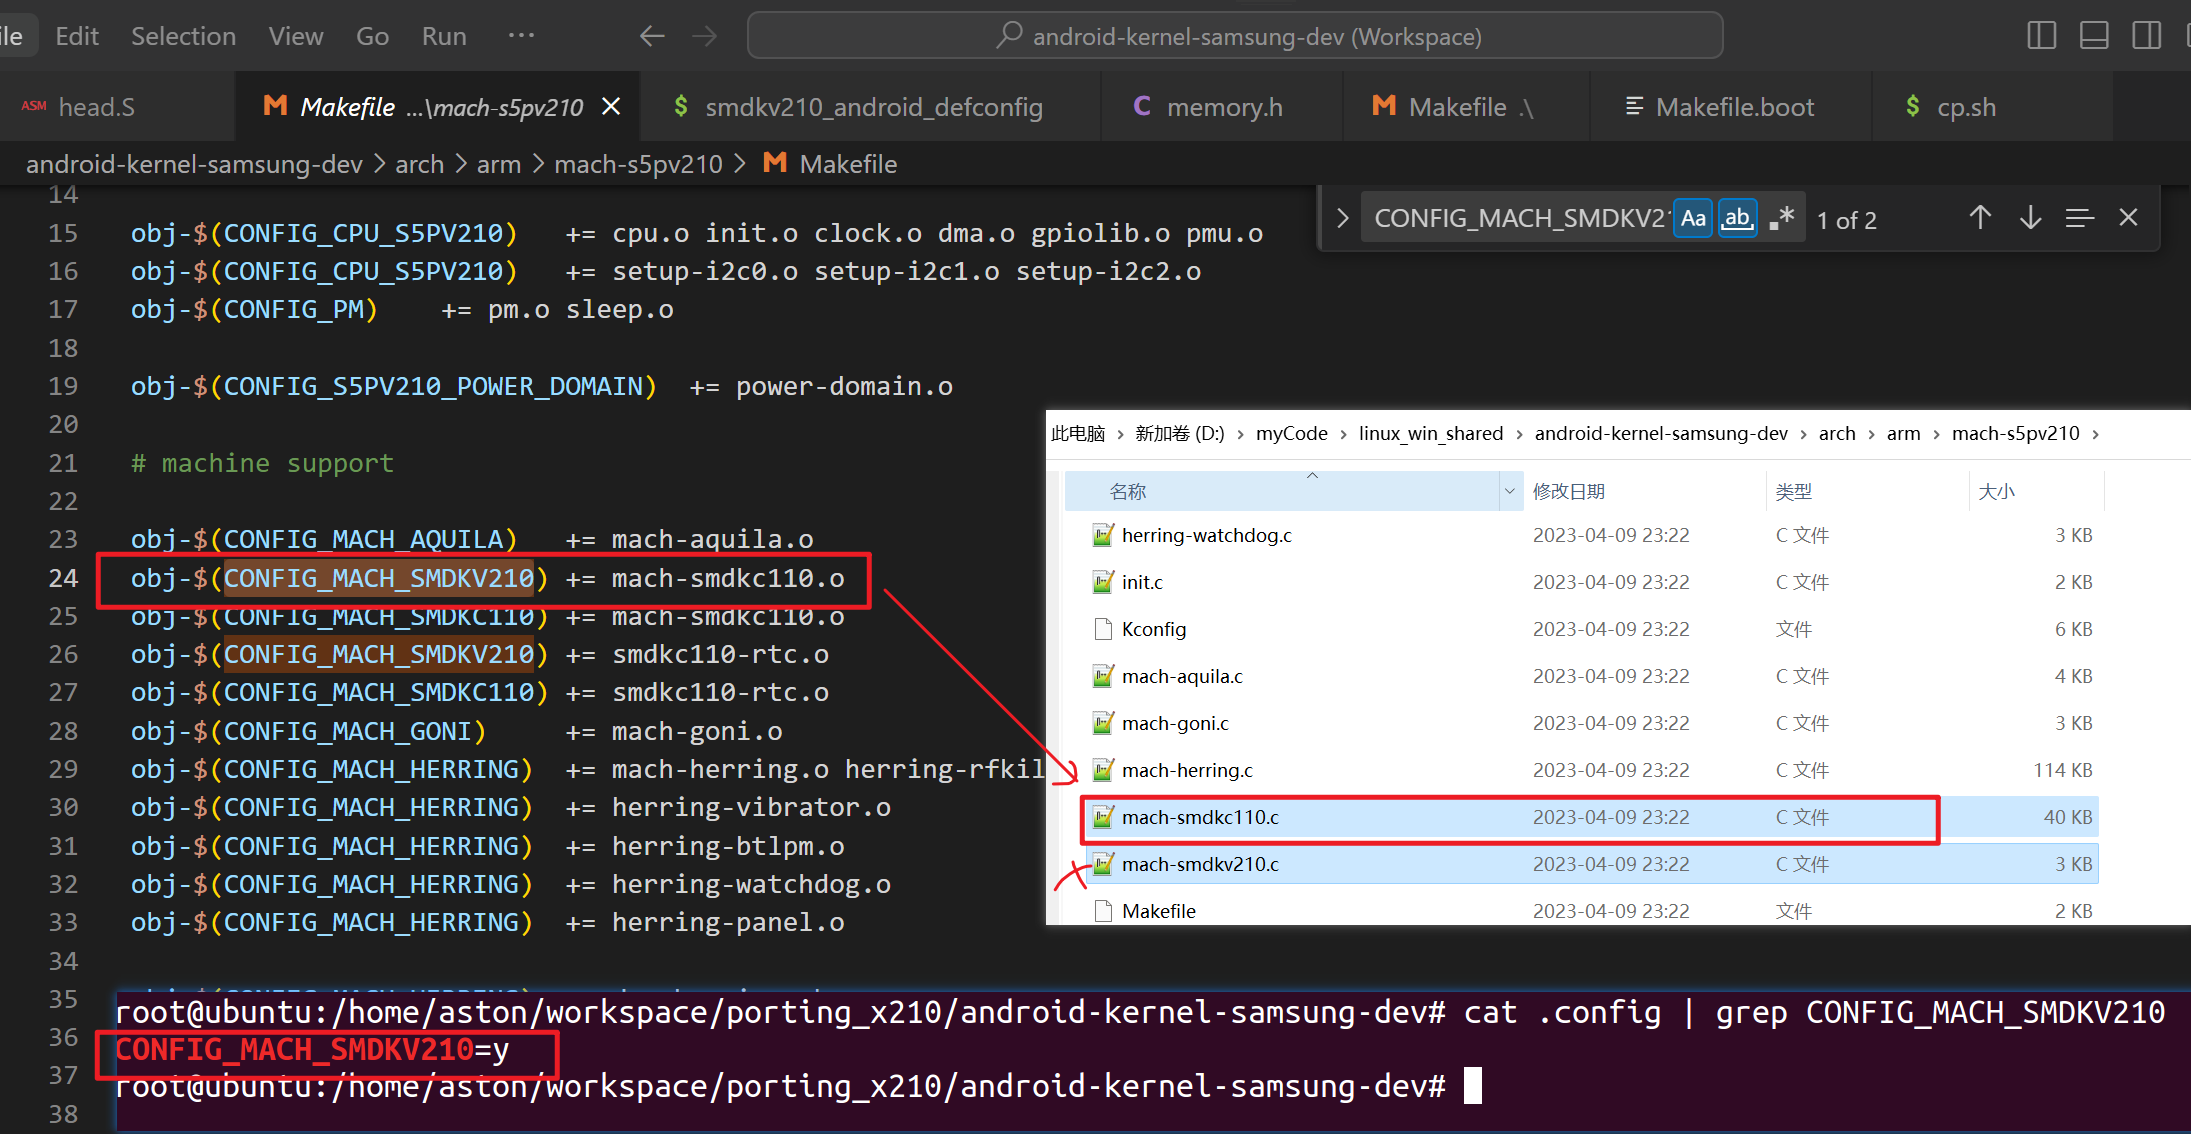Toggle Use Regular Expression in find
This screenshot has width=2191, height=1134.
[x=1782, y=219]
